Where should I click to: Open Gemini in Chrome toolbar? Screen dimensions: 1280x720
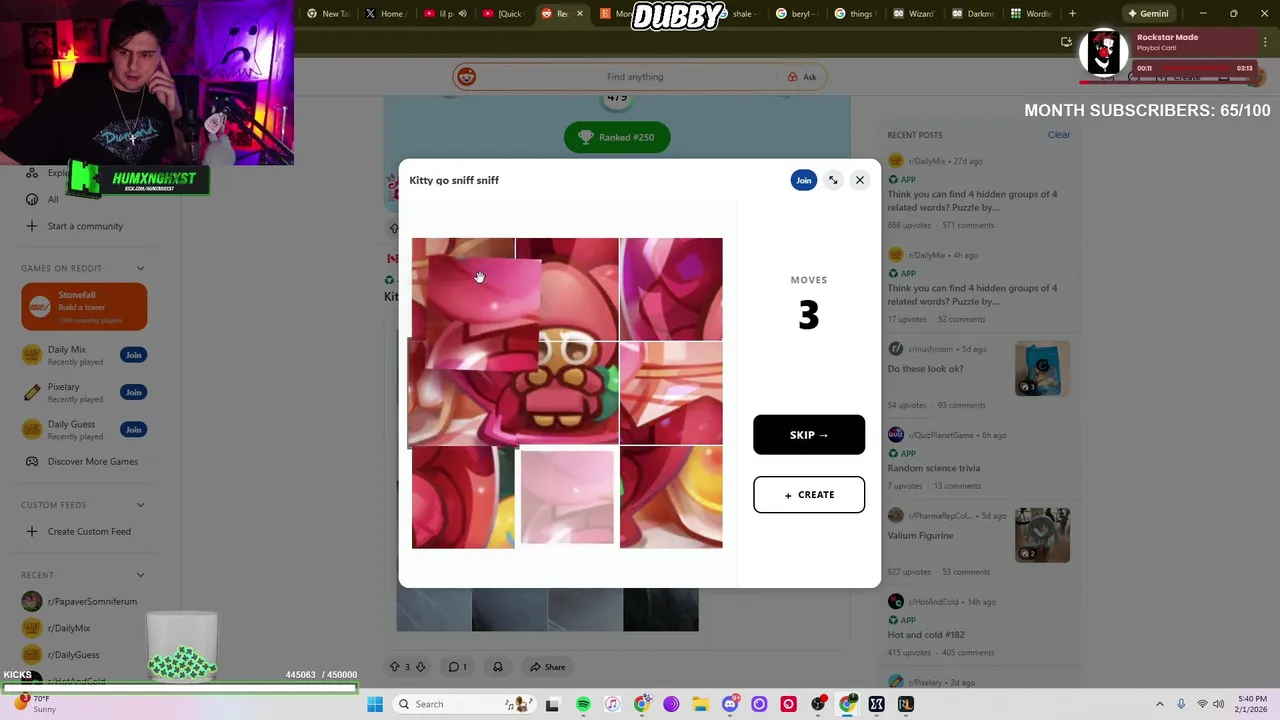point(1148,14)
